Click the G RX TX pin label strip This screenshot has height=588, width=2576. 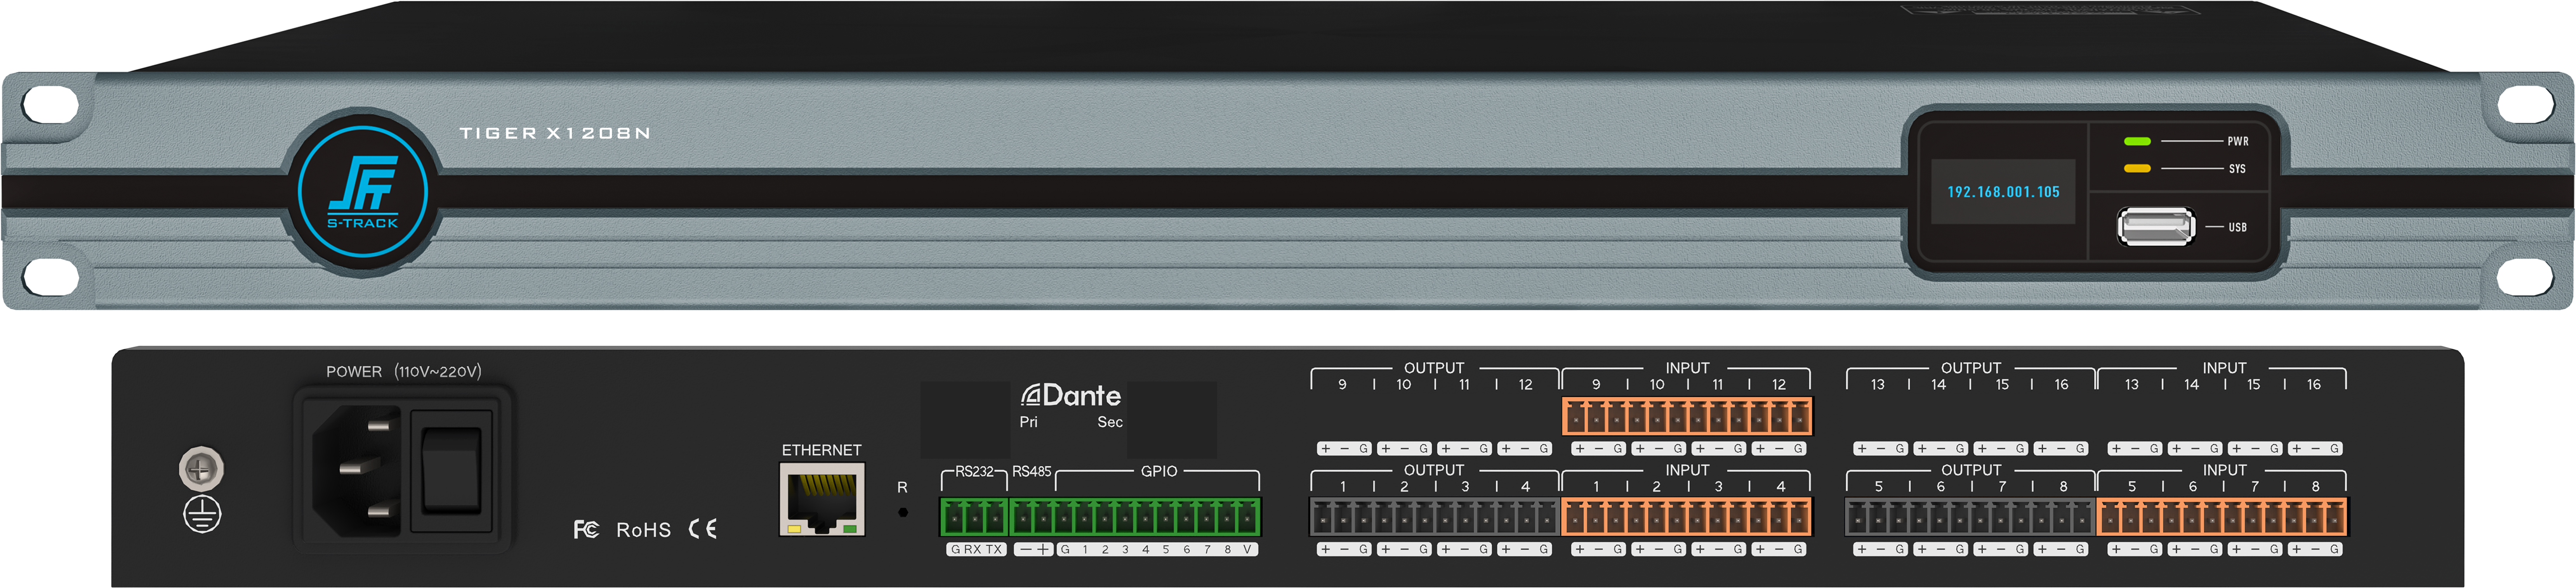[x=976, y=549]
